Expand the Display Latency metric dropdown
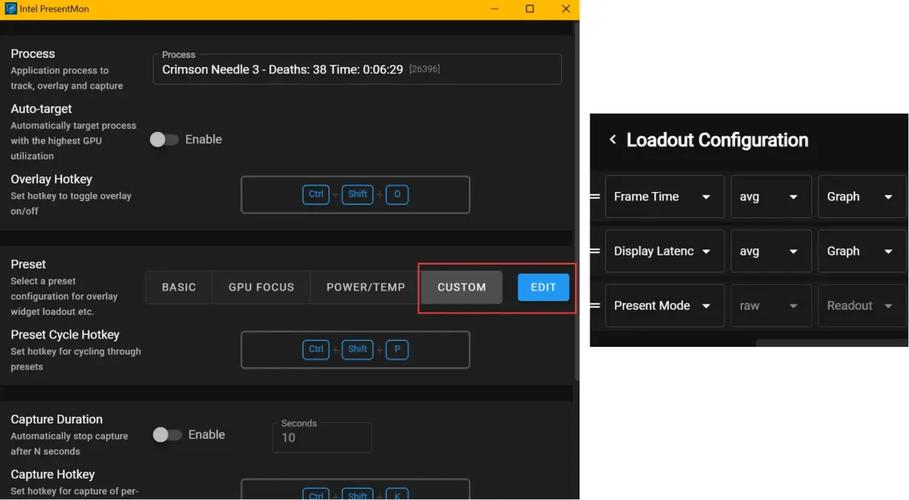 664,251
